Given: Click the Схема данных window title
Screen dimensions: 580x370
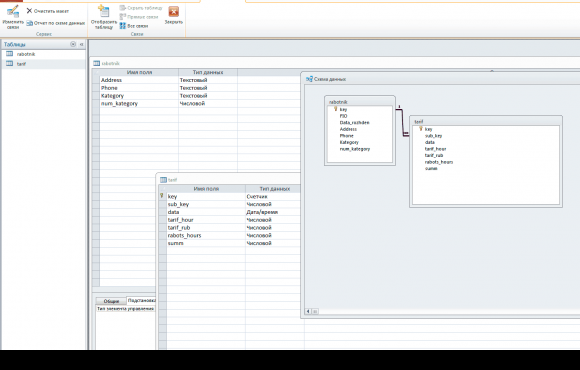Looking at the screenshot, I should (x=330, y=79).
